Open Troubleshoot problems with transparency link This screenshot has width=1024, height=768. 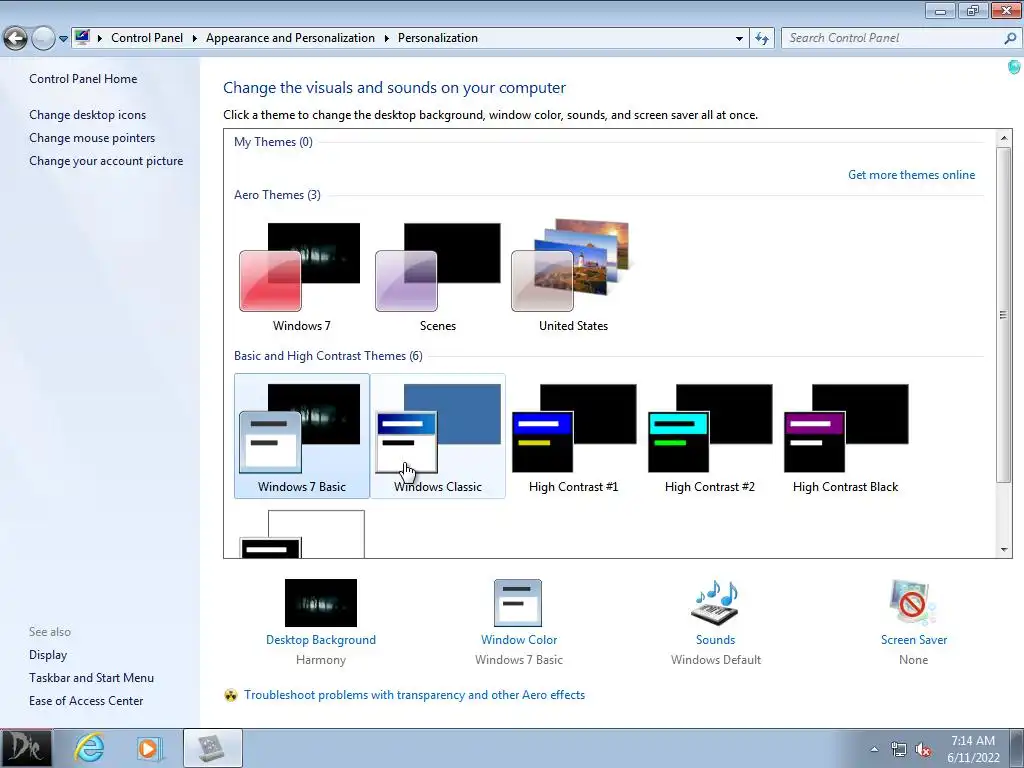414,695
